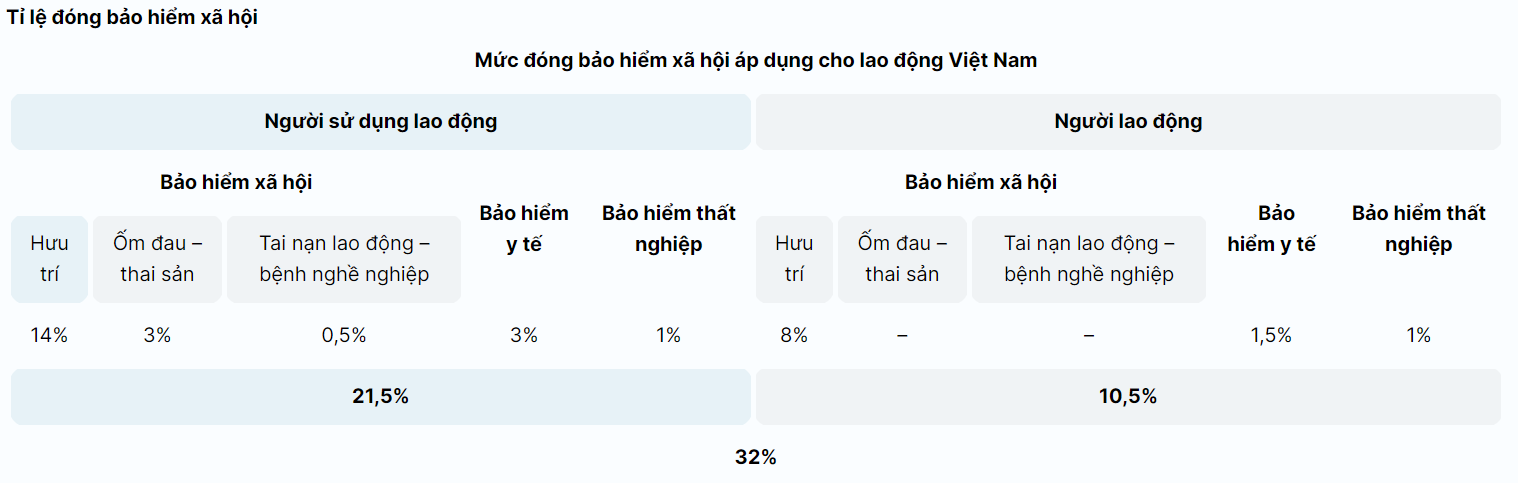Image resolution: width=1518 pixels, height=483 pixels.
Task: Click "Bảo hiểm xã hội" subheading under employer
Action: 236,183
